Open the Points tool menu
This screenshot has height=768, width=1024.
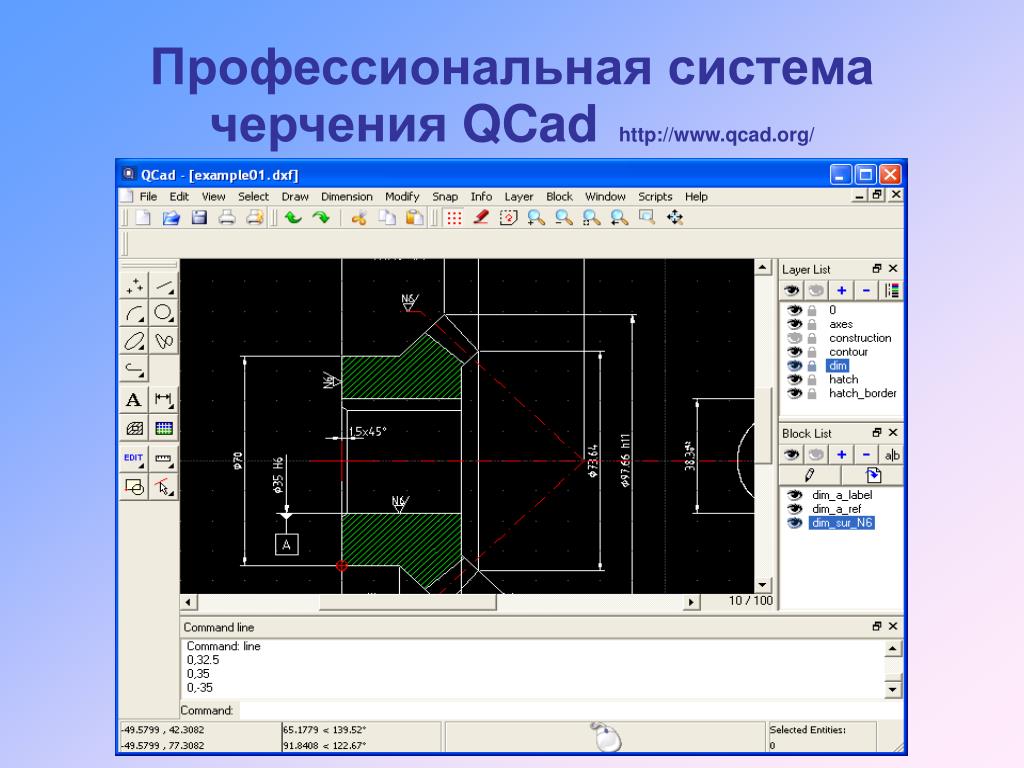(135, 285)
